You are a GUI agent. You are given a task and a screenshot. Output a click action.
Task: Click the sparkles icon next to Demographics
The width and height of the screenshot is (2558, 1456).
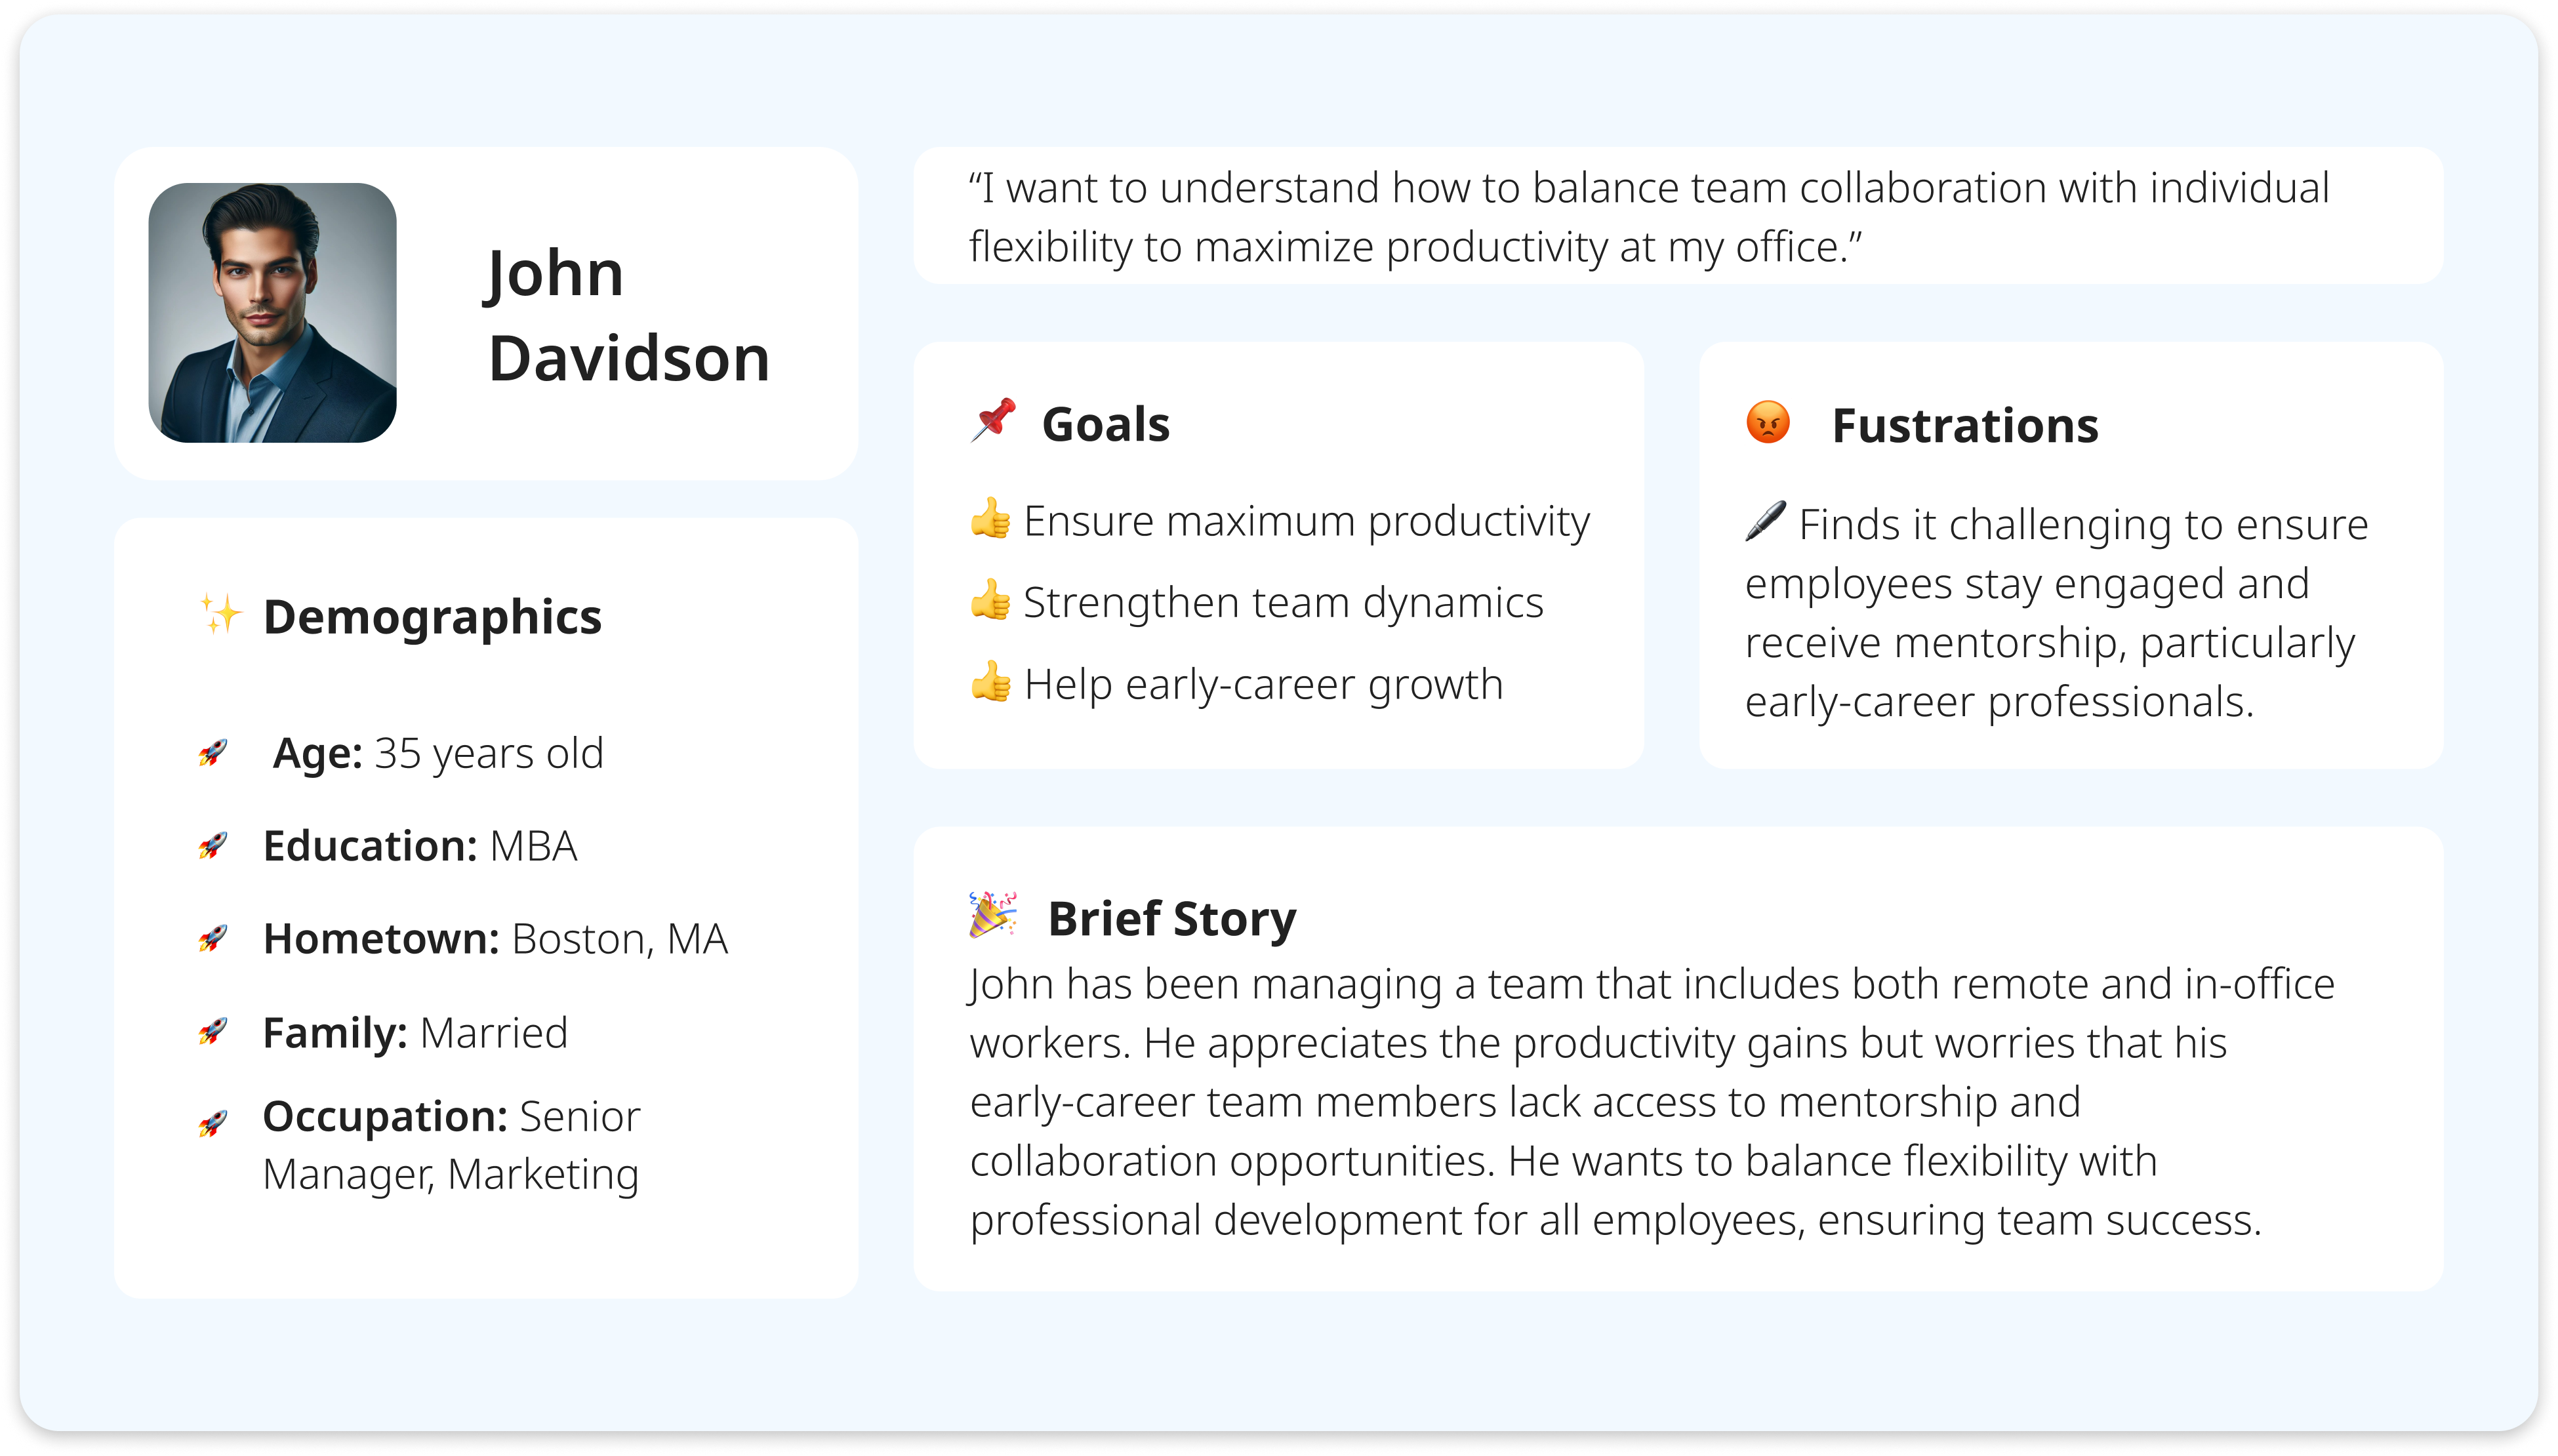point(220,613)
